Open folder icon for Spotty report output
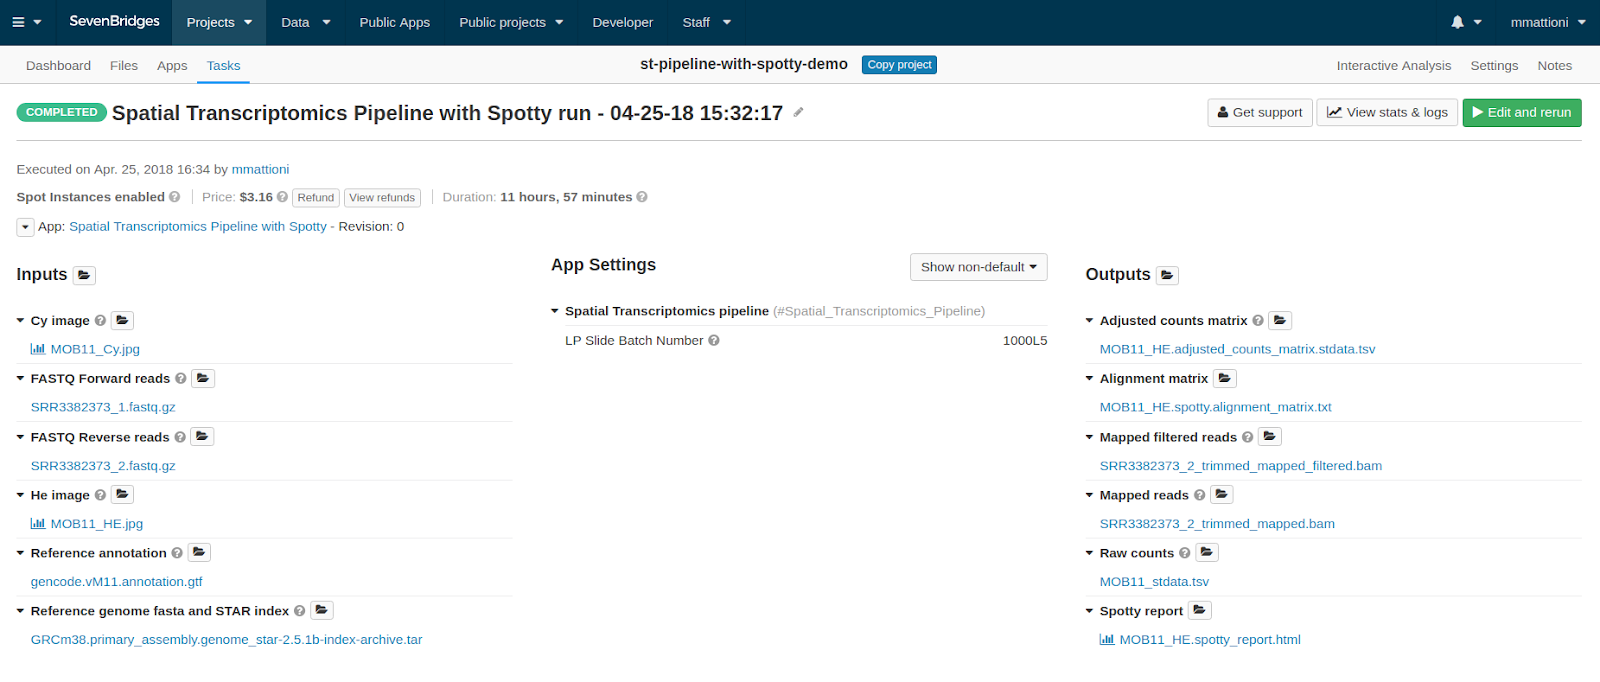Image resolution: width=1600 pixels, height=682 pixels. click(x=1200, y=610)
